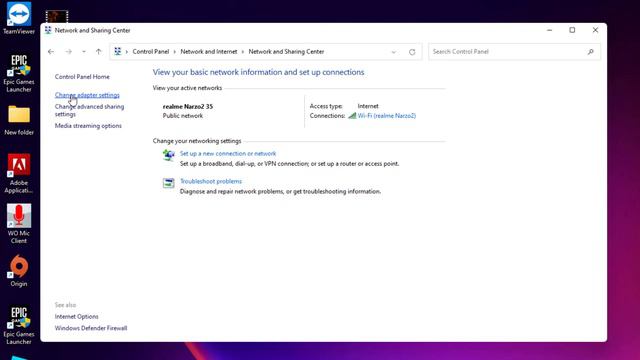Click Troubleshoot problems link
Image resolution: width=640 pixels, height=360 pixels.
point(211,181)
